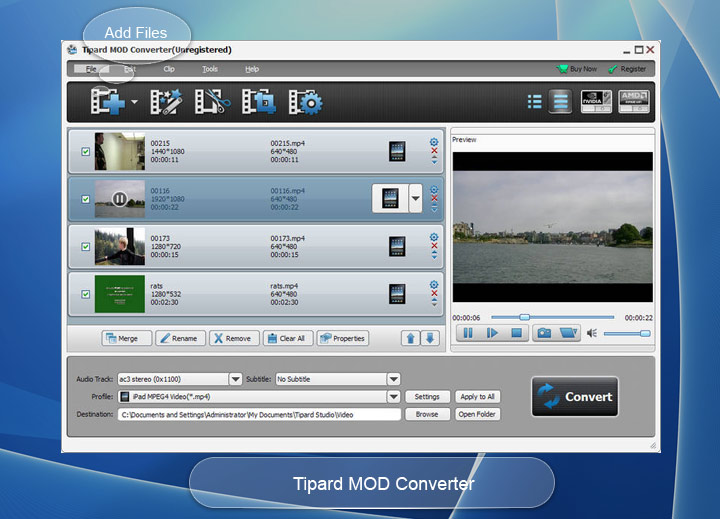
Task: Select the 00215 video thumbnail
Action: click(x=119, y=152)
